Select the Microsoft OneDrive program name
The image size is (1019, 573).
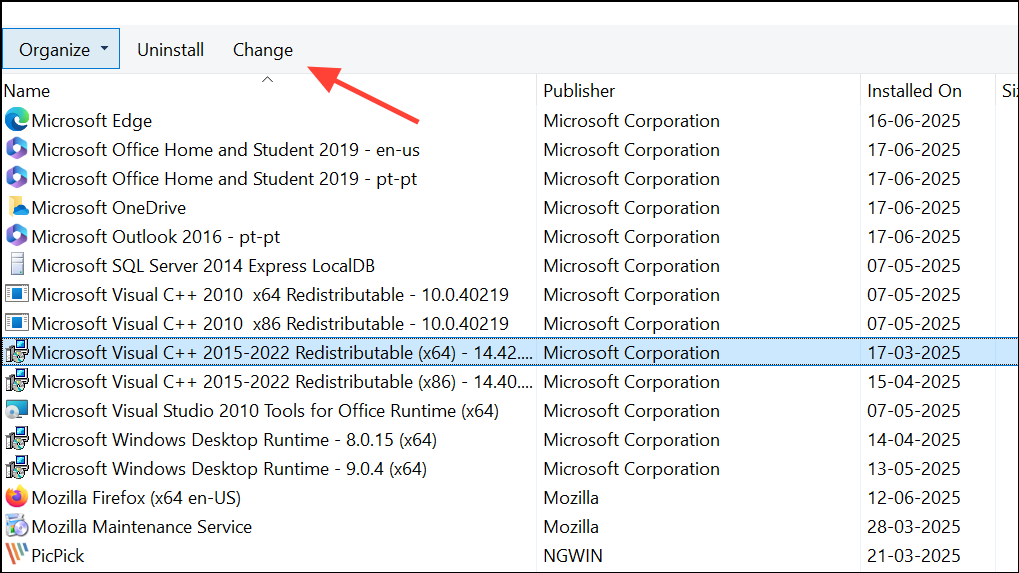(109, 208)
